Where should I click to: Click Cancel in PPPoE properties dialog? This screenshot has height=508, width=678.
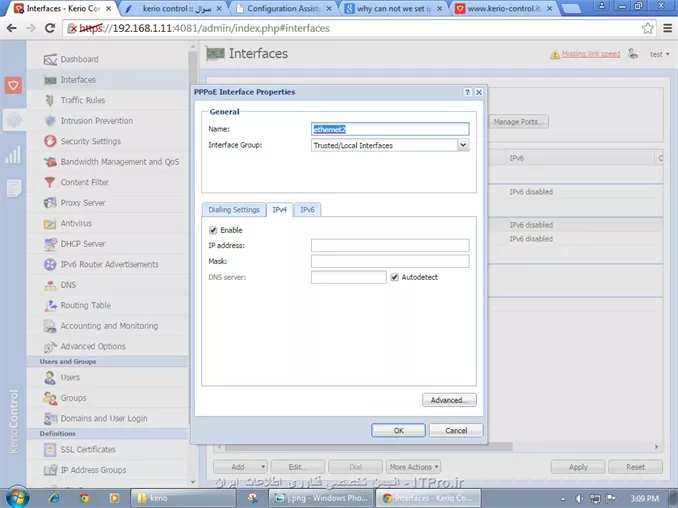[456, 431]
